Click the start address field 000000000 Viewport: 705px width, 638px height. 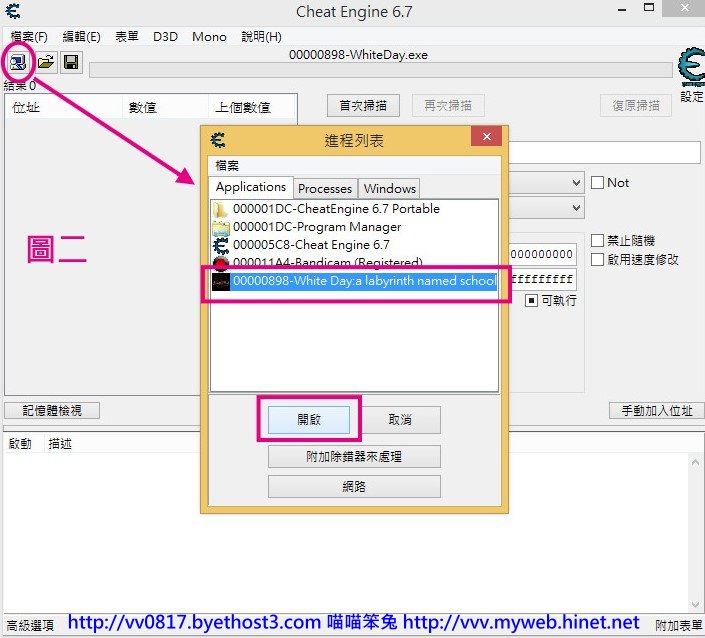(x=543, y=254)
